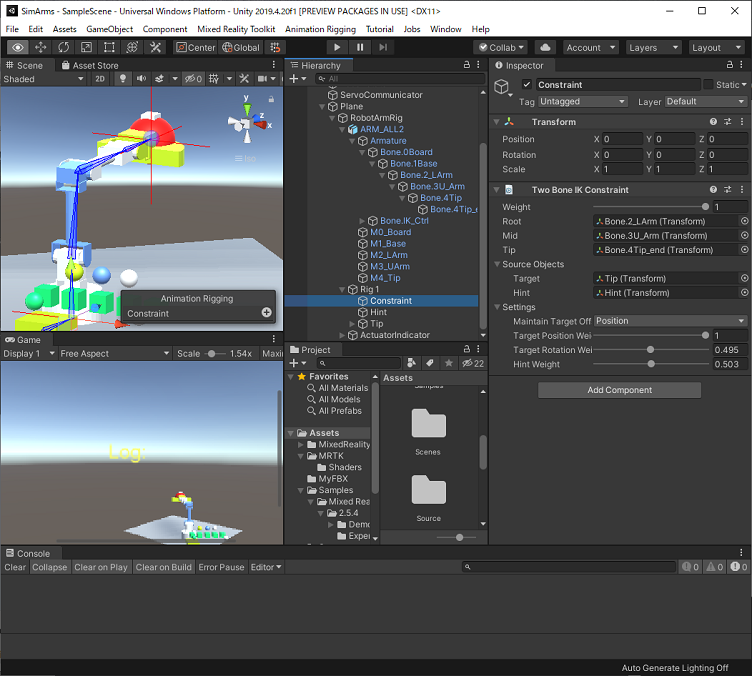Viewport: 752px width, 676px height.
Task: Collapse Source Objects section
Action: [x=497, y=264]
